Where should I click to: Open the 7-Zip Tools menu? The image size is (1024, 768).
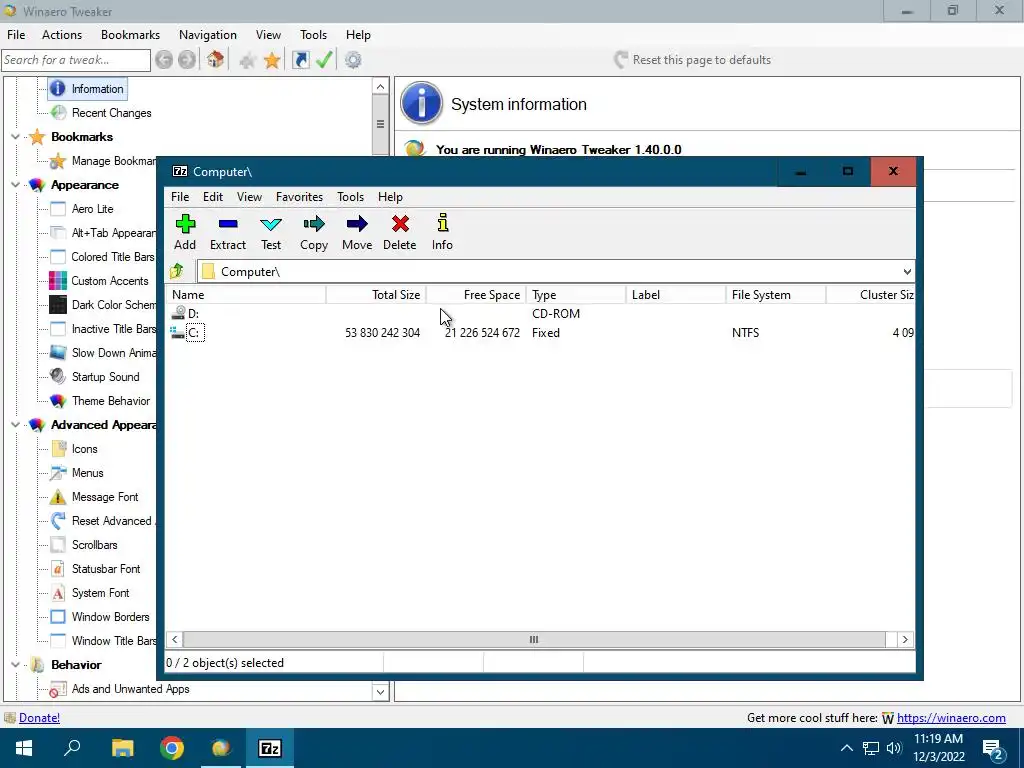[x=350, y=197]
